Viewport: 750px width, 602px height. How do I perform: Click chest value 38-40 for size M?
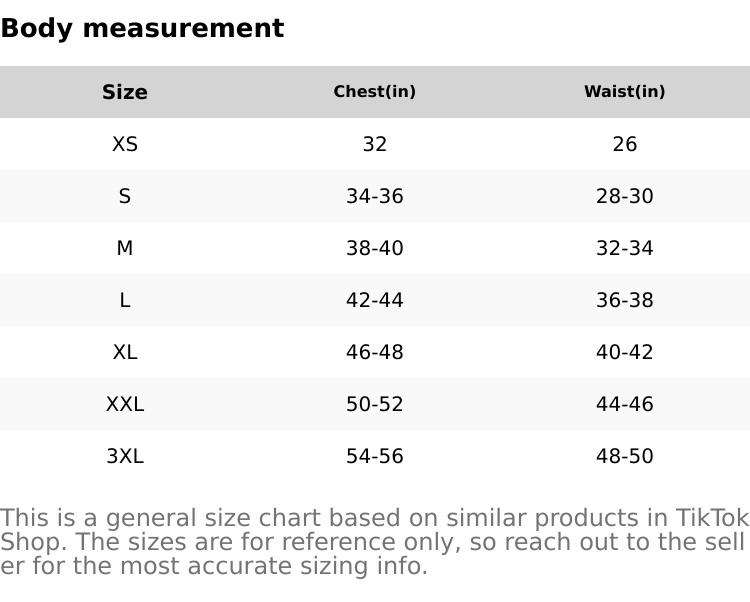click(x=375, y=248)
